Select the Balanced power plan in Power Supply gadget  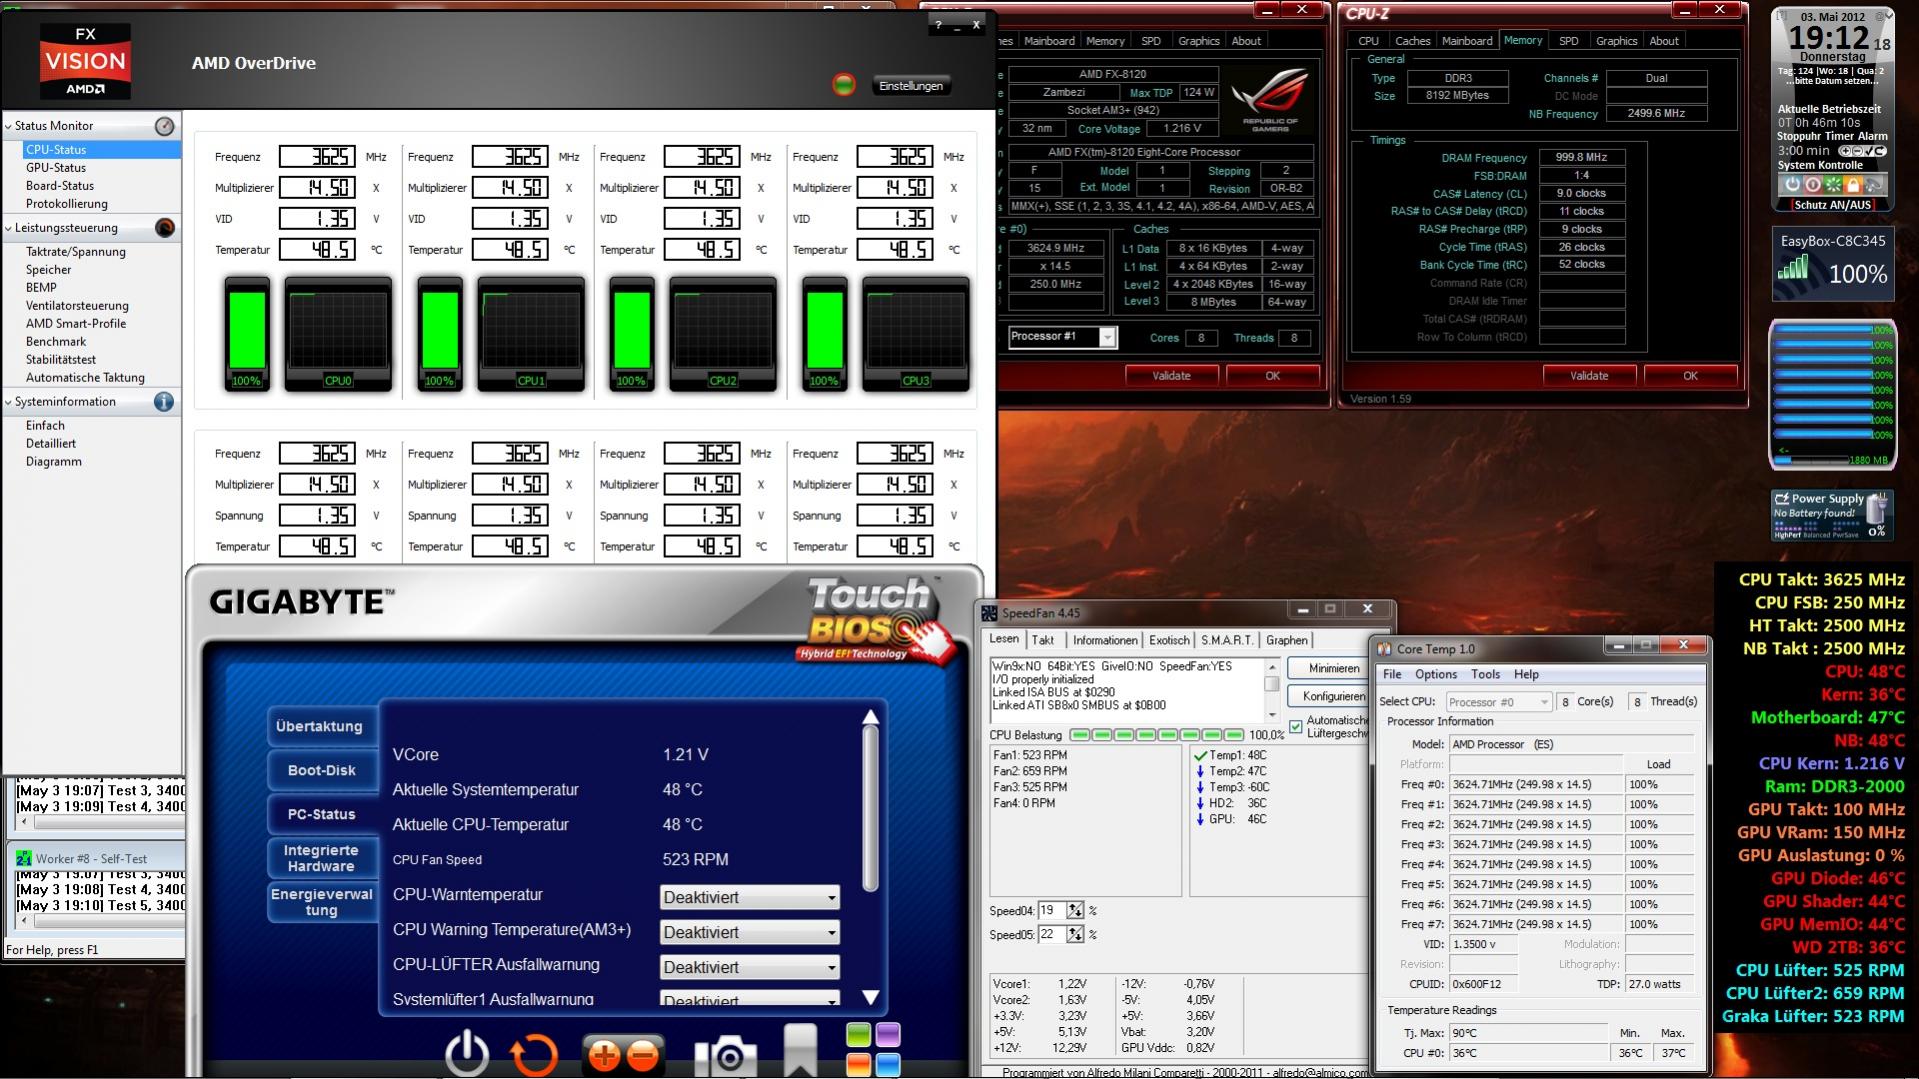tap(1819, 535)
